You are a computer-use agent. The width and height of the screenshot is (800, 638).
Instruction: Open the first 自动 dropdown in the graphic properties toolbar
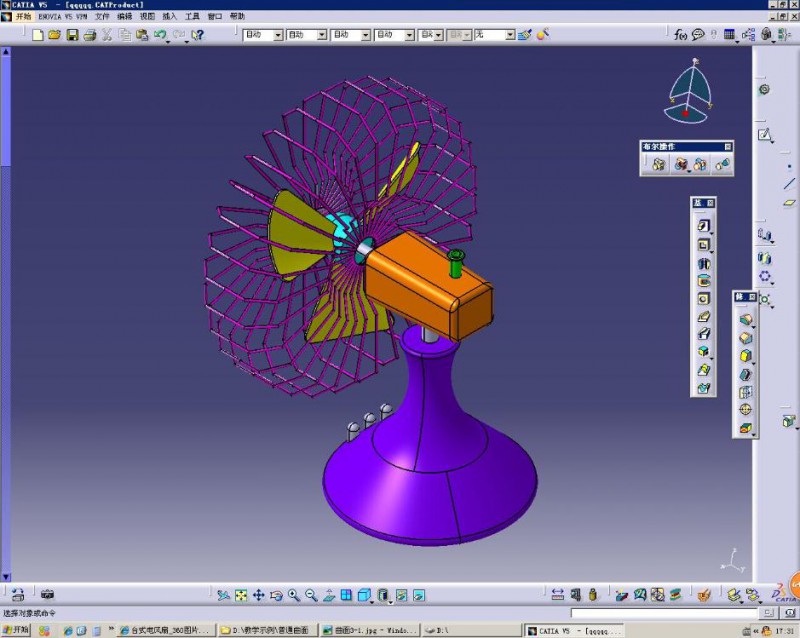[x=279, y=35]
